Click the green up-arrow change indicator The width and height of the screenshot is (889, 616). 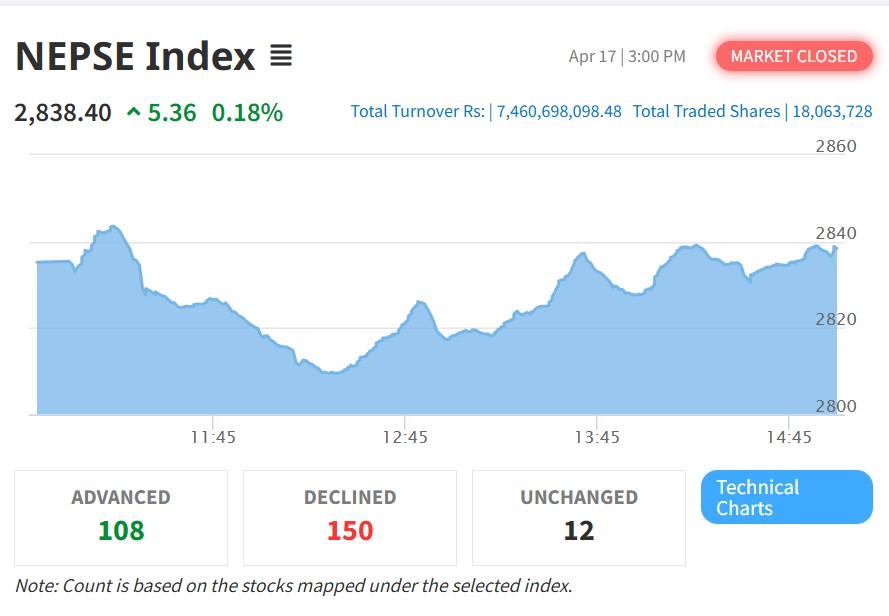click(x=133, y=113)
